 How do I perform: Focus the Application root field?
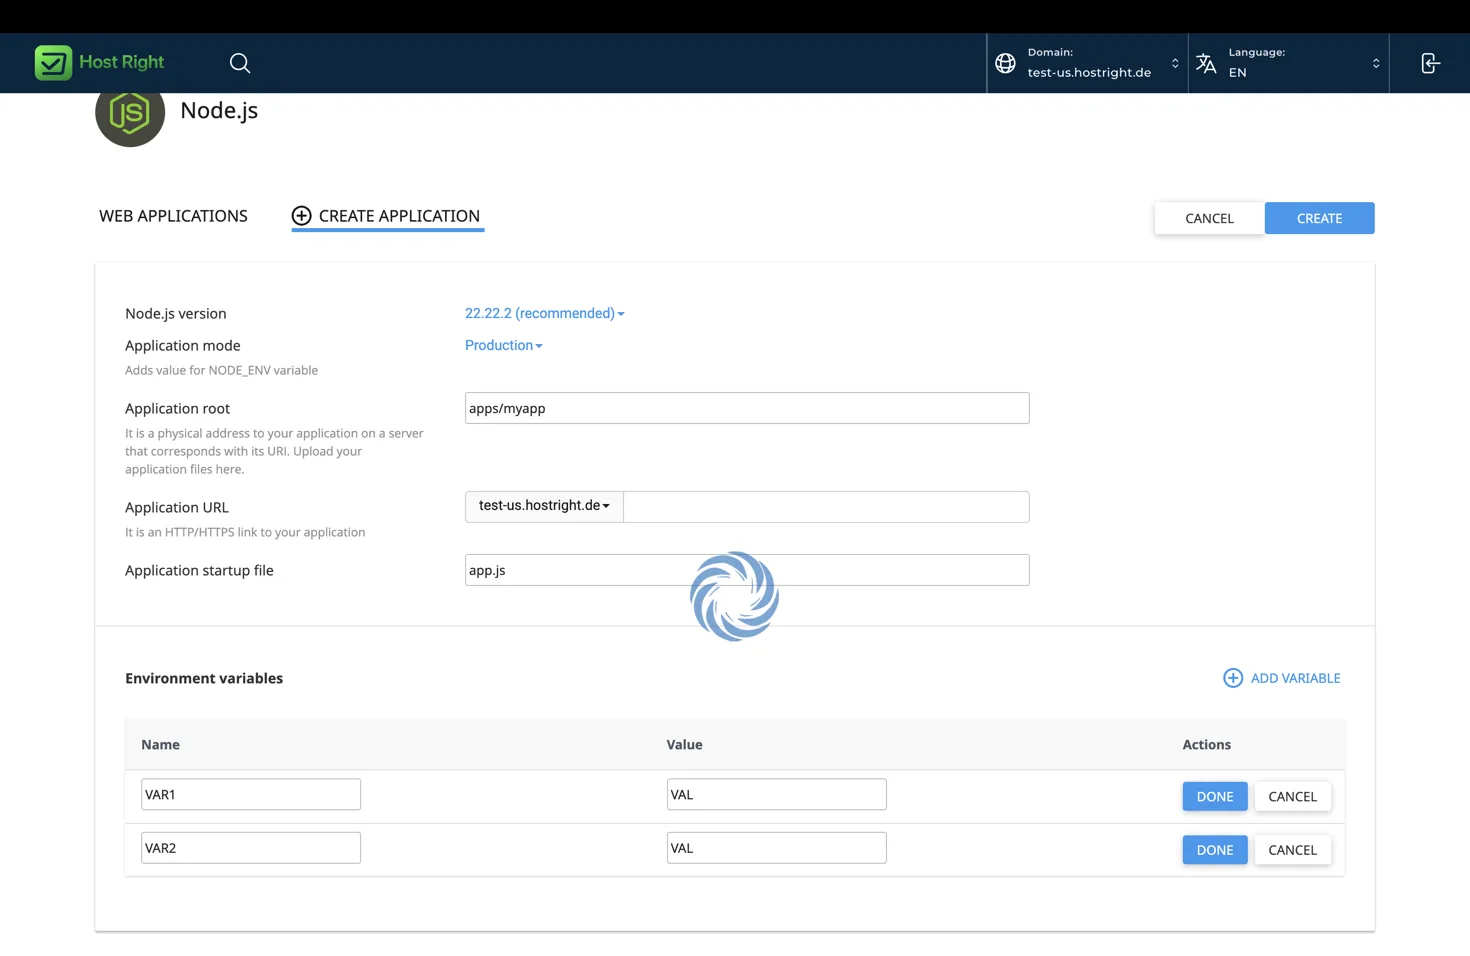point(747,408)
